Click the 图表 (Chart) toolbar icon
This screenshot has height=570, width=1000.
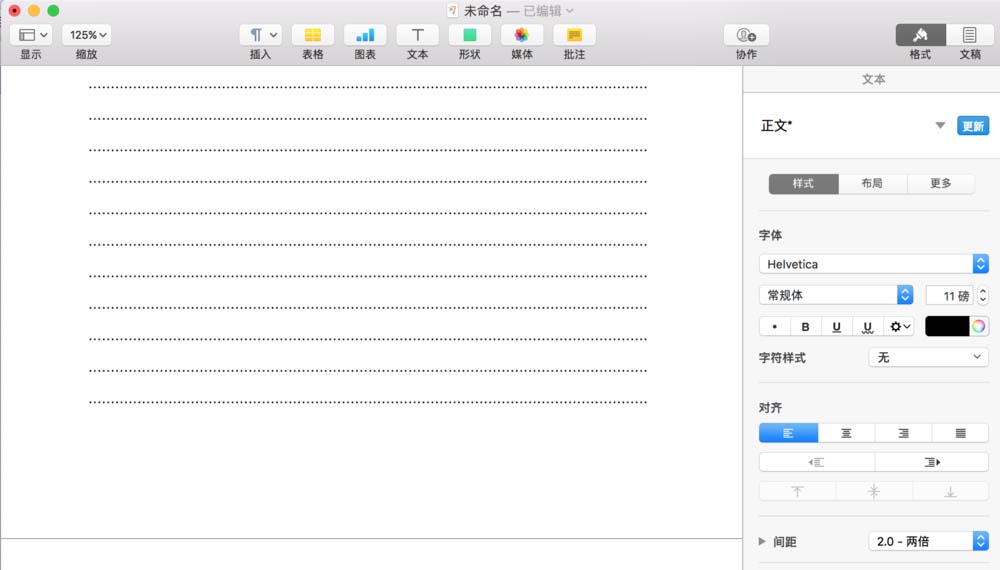pyautogui.click(x=365, y=35)
